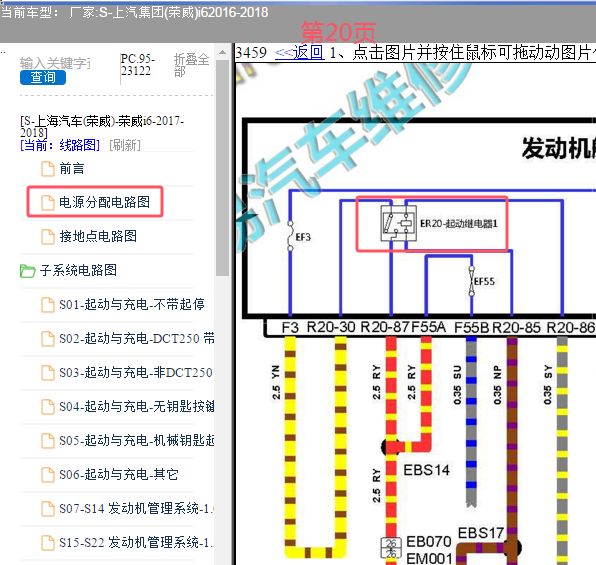596x565 pixels.
Task: Click the page icon beside S01 entry
Action: click(x=48, y=305)
